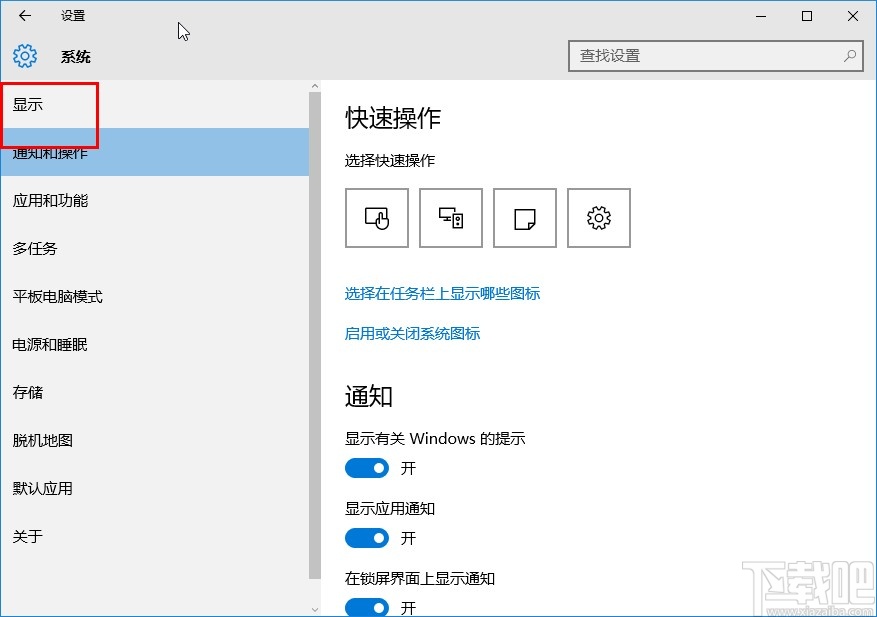The width and height of the screenshot is (877, 617).
Task: Click the back arrow in the title bar
Action: 23,16
